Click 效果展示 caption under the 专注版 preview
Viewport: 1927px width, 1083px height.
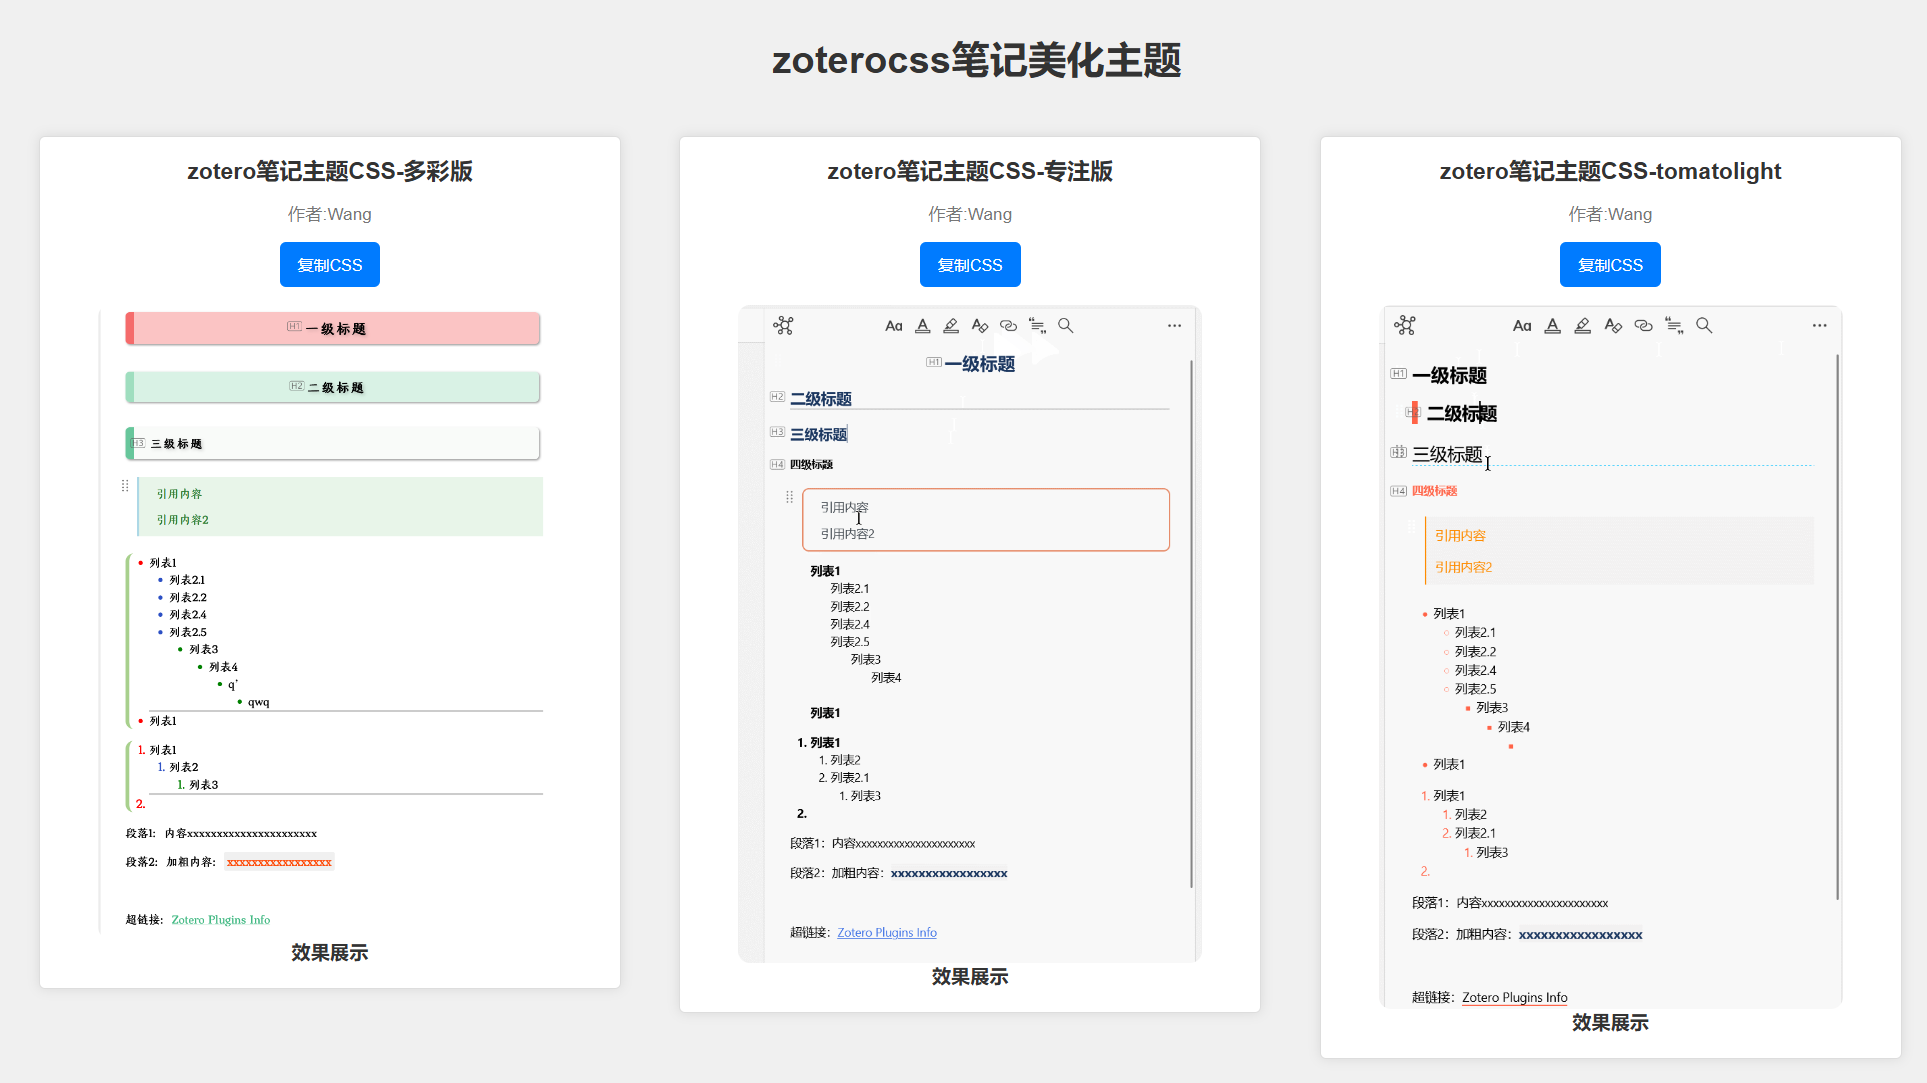click(970, 977)
